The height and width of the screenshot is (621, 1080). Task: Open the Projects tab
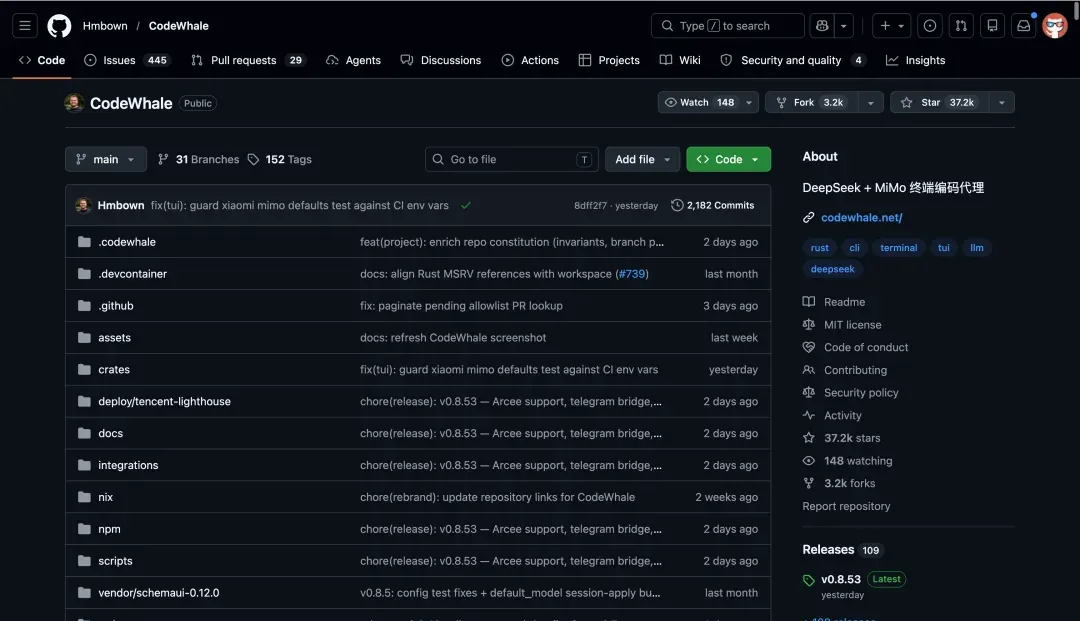coord(609,60)
